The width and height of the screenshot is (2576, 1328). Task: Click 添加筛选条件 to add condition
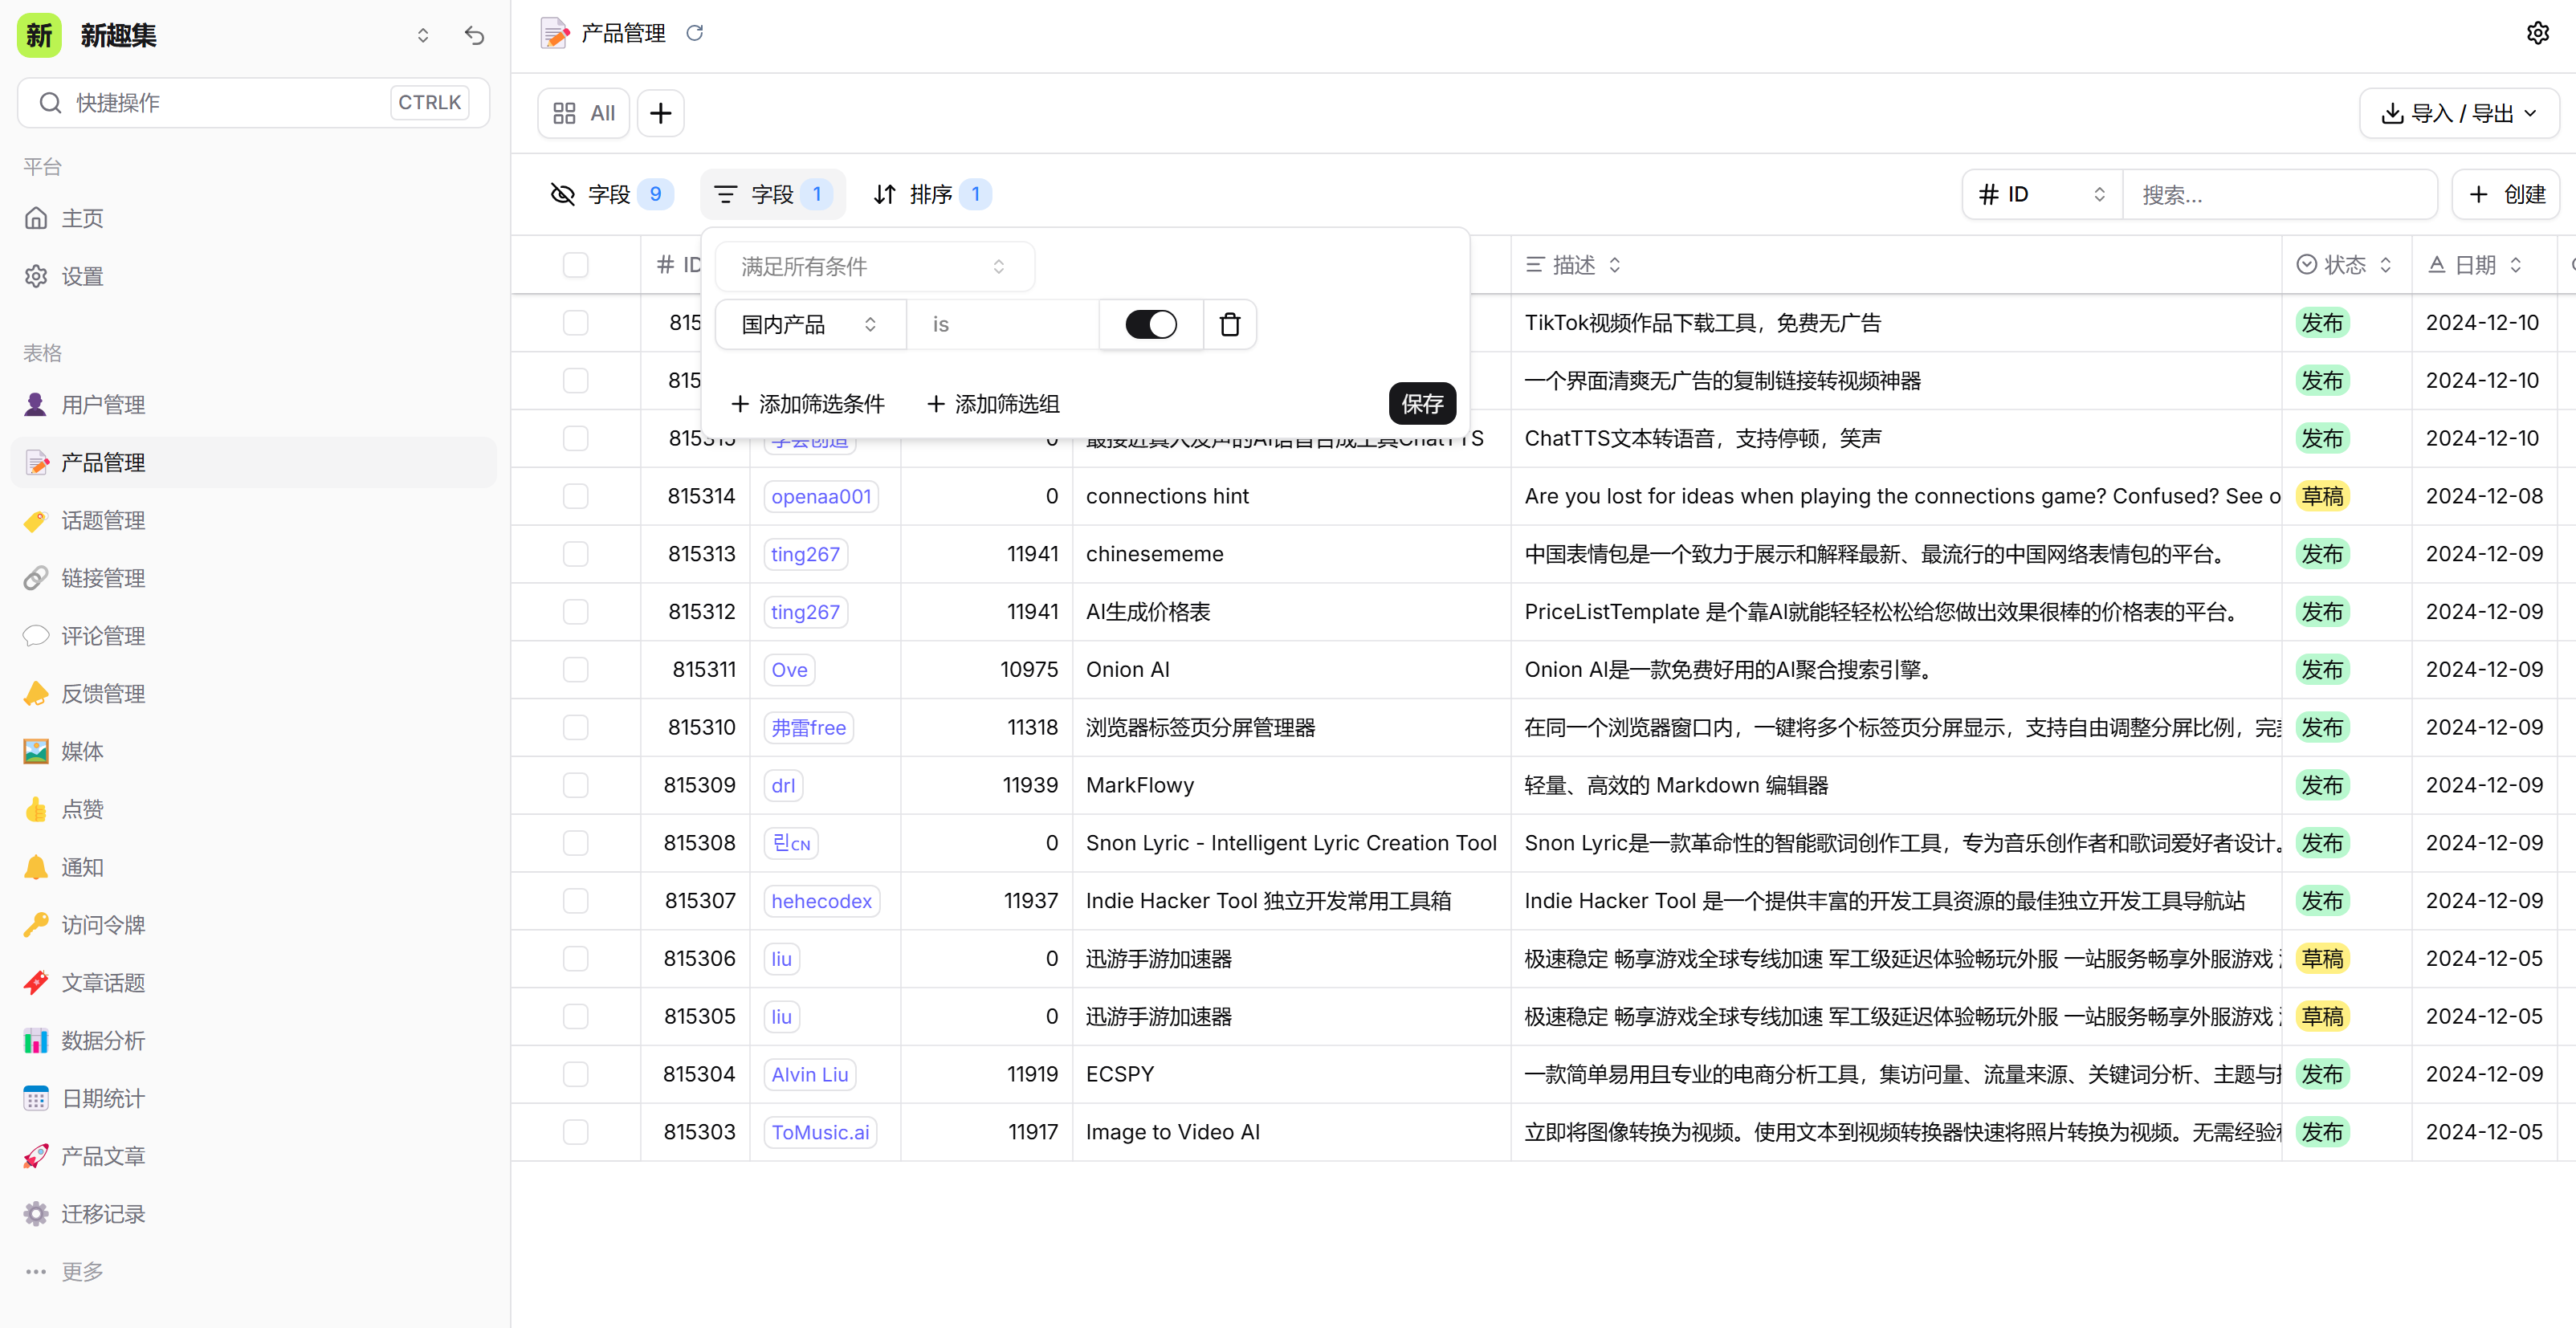(x=807, y=403)
